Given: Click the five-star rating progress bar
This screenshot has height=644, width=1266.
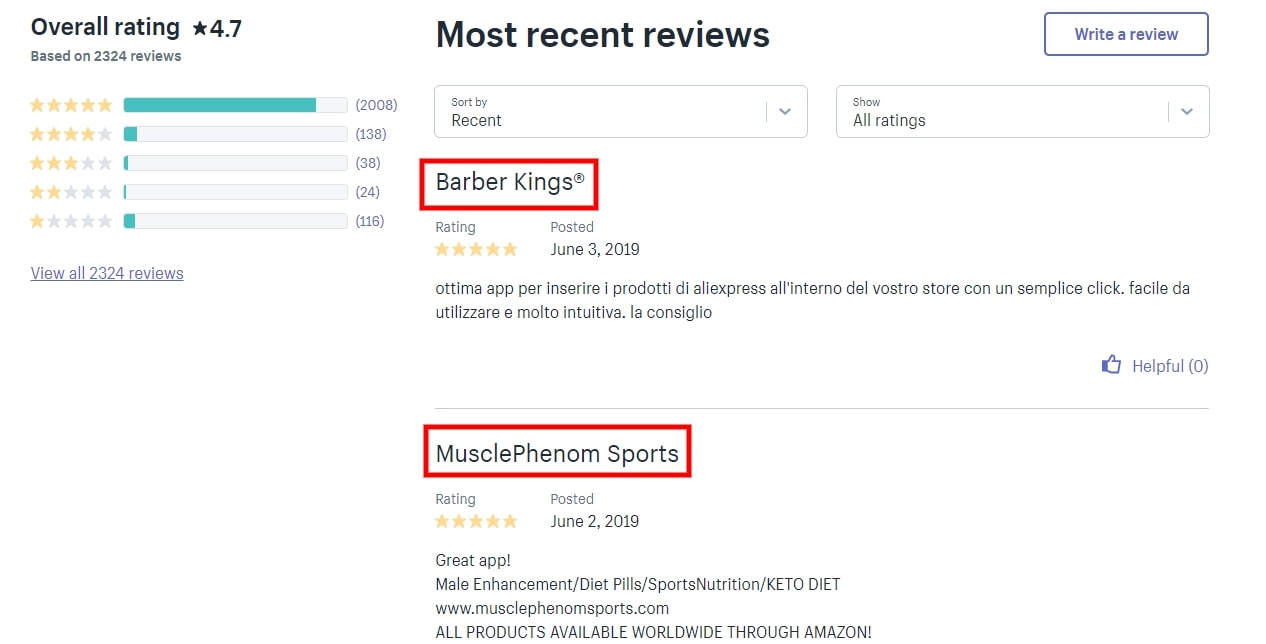Looking at the screenshot, I should pos(235,105).
